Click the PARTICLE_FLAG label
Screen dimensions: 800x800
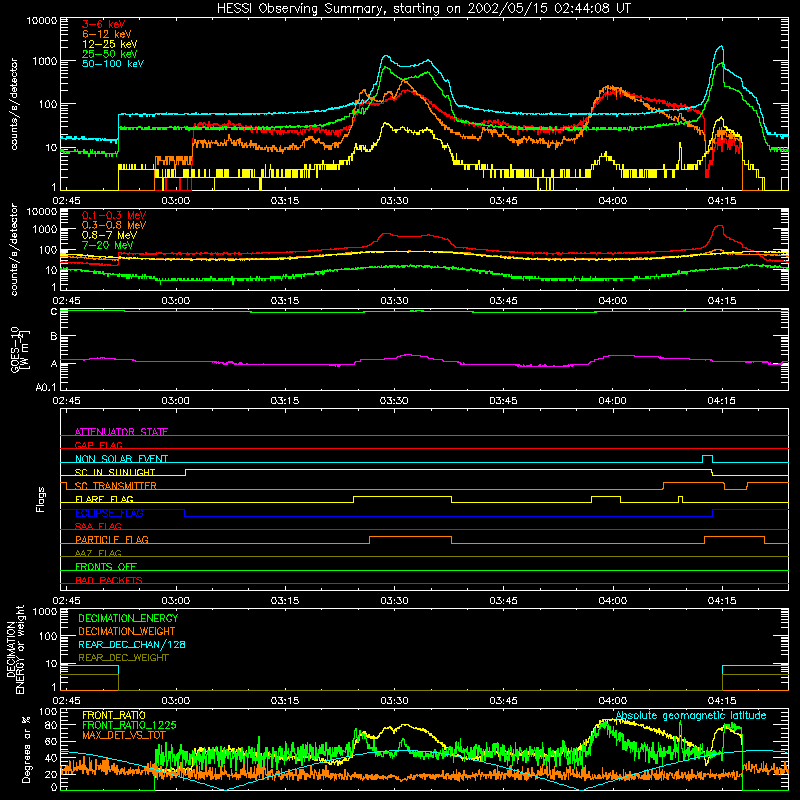(x=112, y=539)
